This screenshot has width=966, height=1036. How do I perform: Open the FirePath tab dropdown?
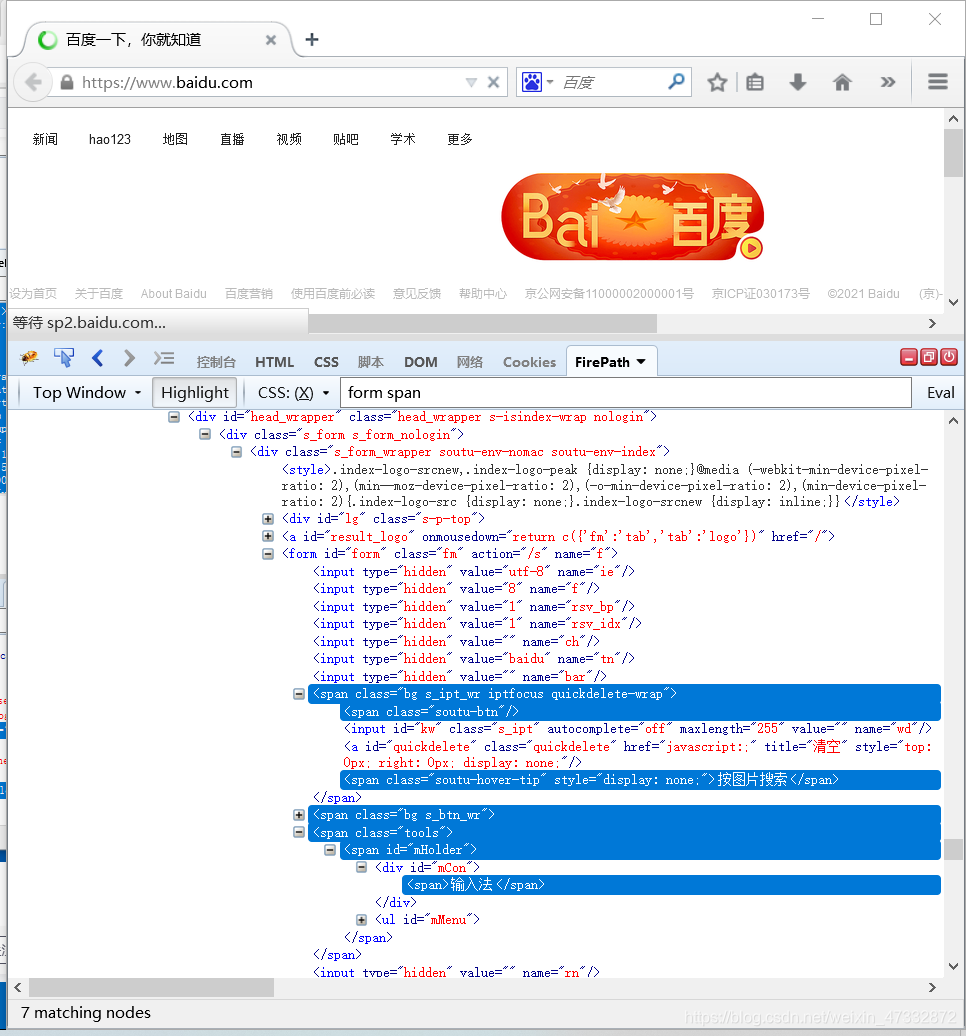641,362
